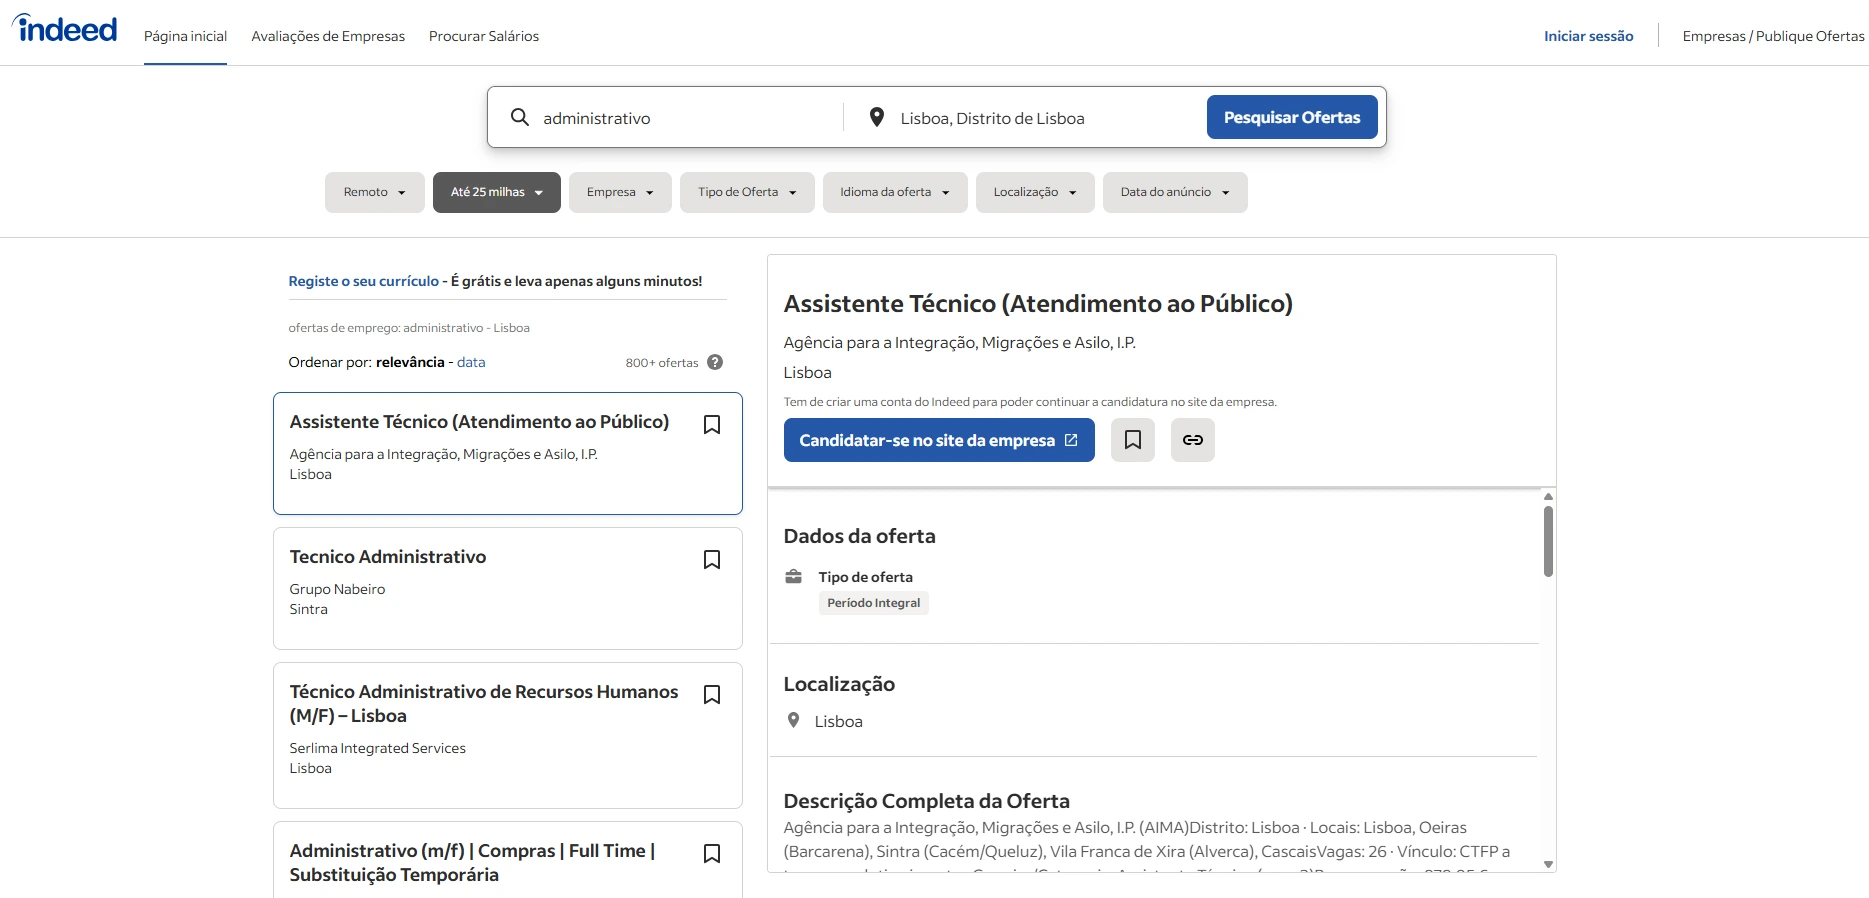This screenshot has height=898, width=1869.
Task: Click Pesquisar Ofertas button
Action: pyautogui.click(x=1292, y=117)
